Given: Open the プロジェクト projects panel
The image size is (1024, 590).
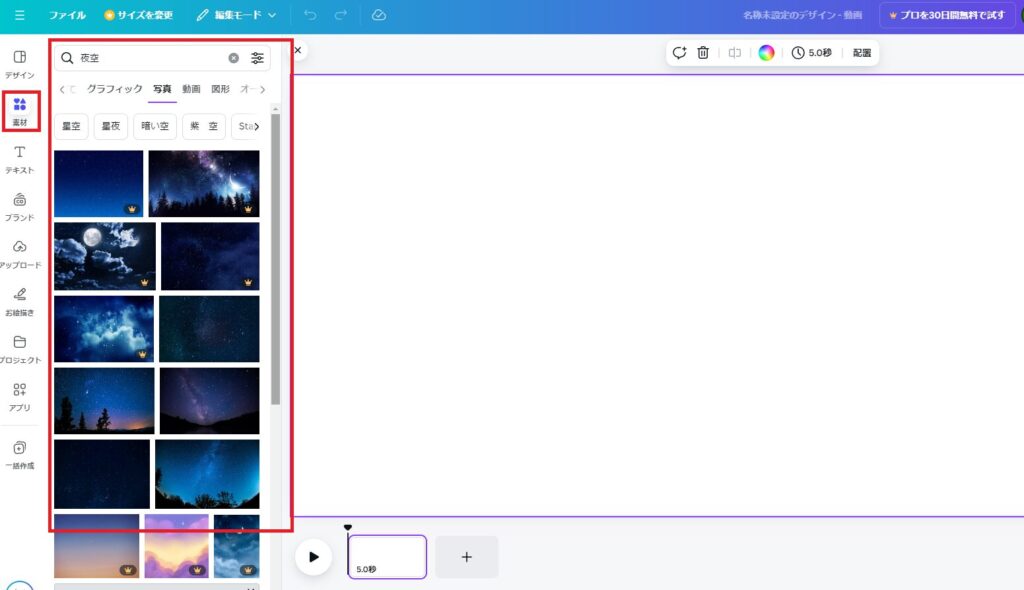Looking at the screenshot, I should (x=20, y=350).
